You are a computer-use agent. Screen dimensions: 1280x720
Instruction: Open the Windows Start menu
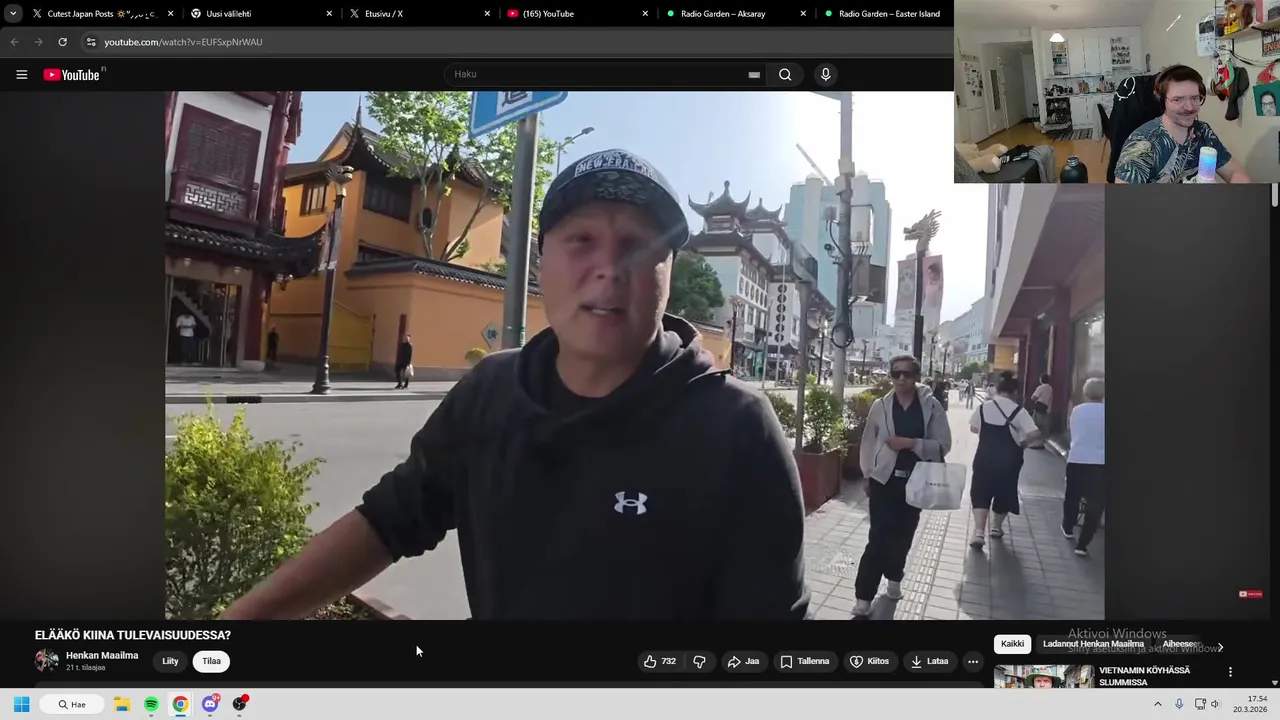coord(21,704)
